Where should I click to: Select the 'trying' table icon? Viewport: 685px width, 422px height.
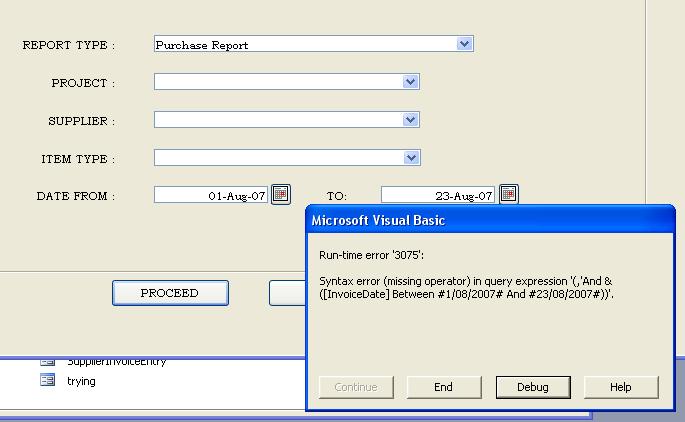click(47, 380)
